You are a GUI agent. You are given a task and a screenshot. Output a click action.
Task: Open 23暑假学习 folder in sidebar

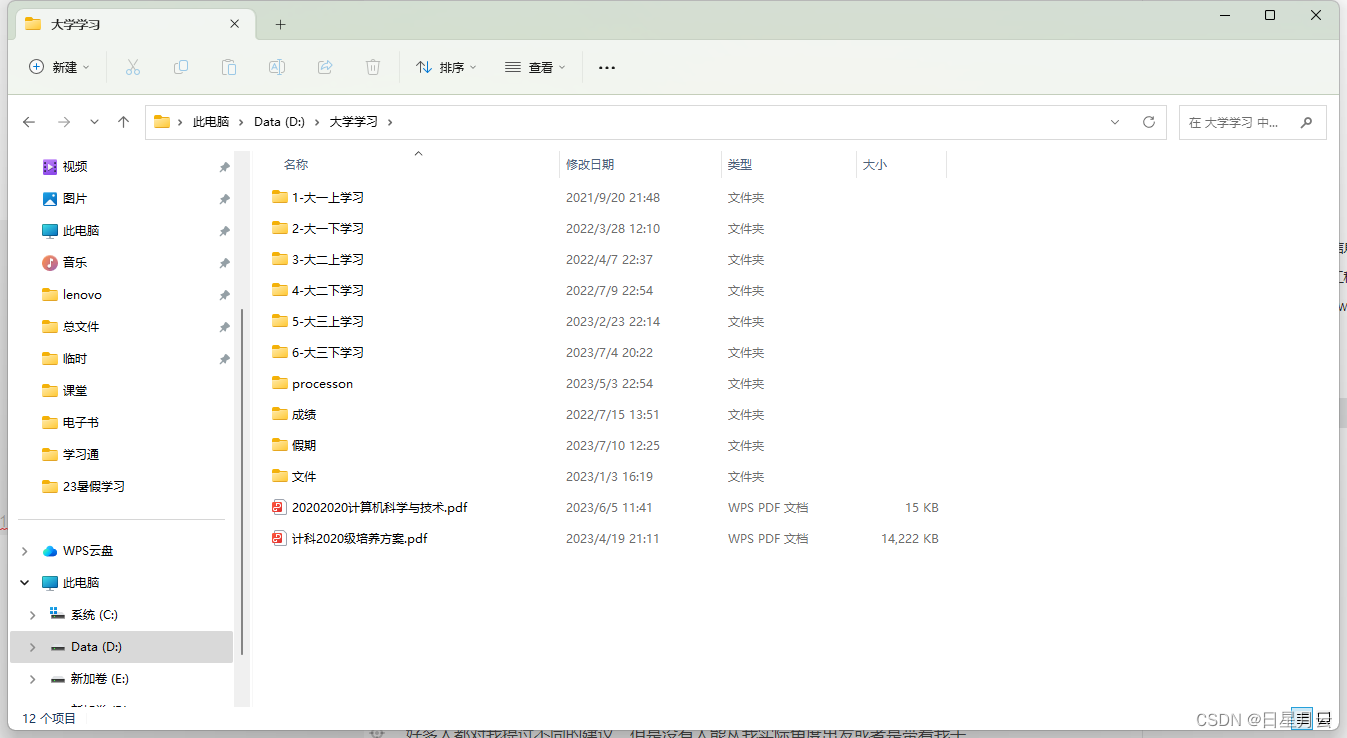(83, 487)
